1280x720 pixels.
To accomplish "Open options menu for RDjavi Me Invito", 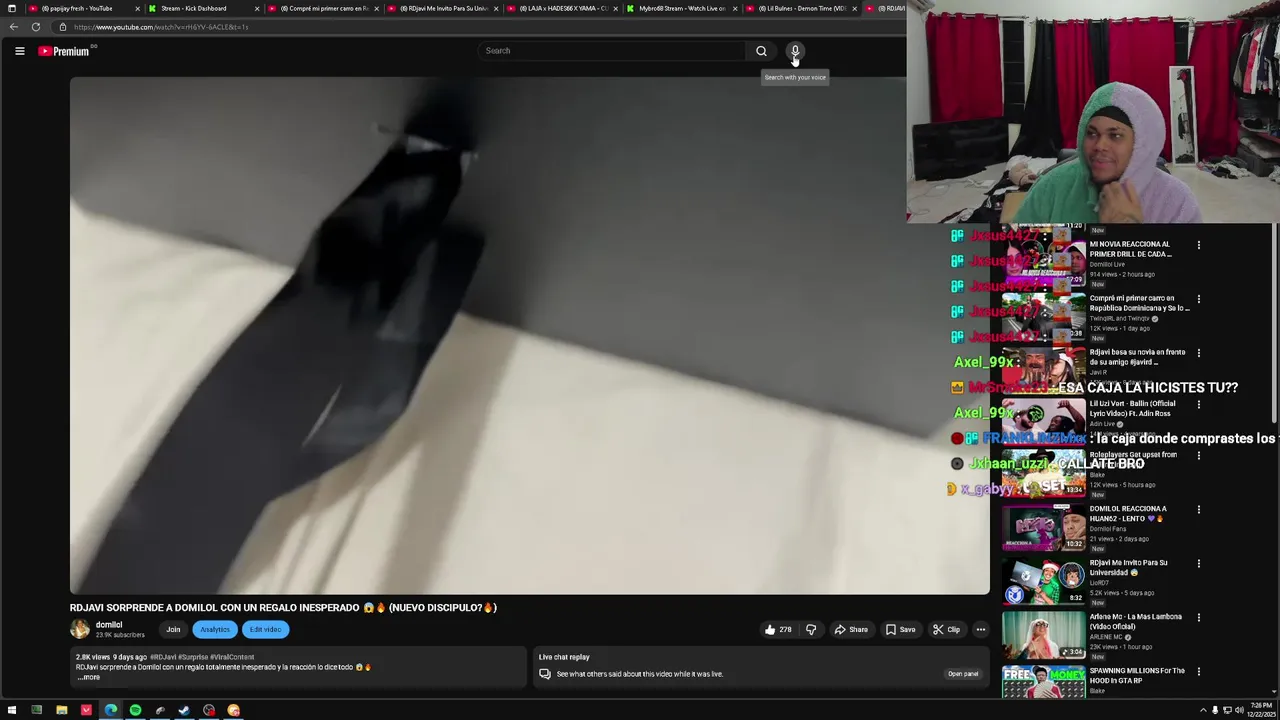I will pos(1199,564).
